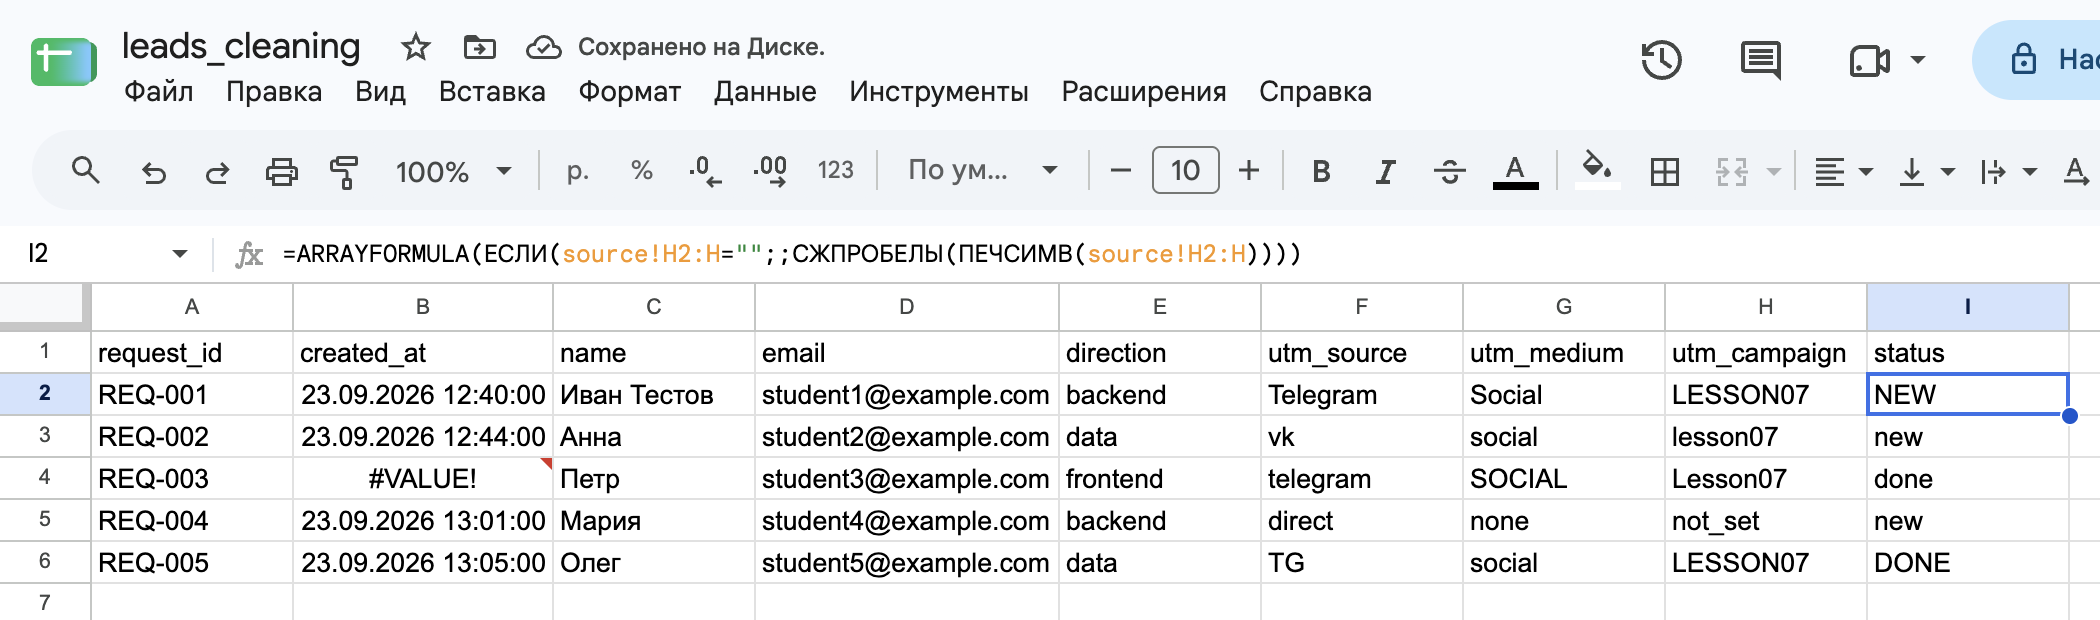
Task: Decrease decimal places
Action: coord(705,171)
